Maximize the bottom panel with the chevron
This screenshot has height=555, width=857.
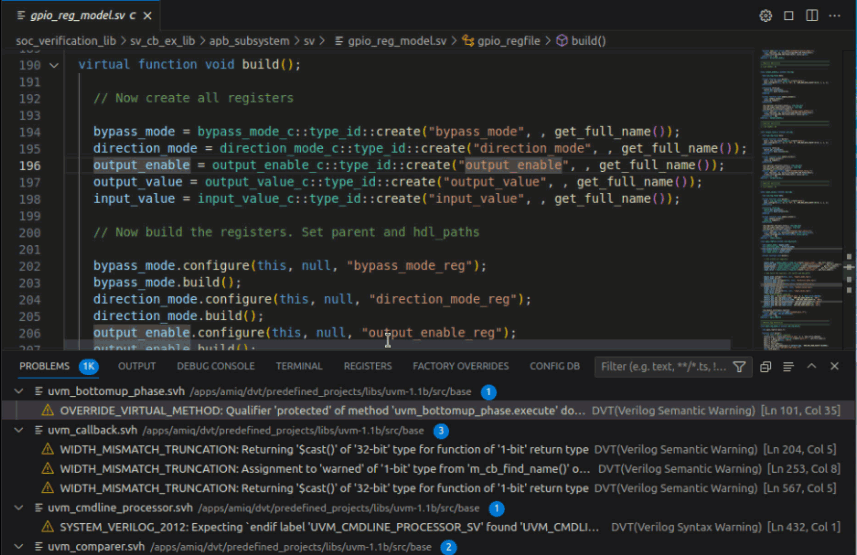point(811,367)
